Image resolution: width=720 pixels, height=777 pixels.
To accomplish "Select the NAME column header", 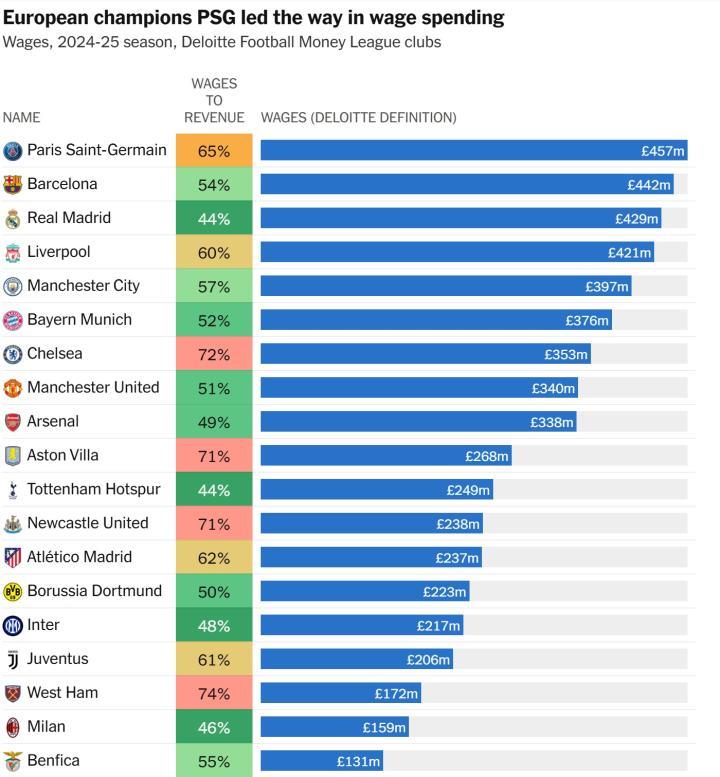I will [21, 117].
